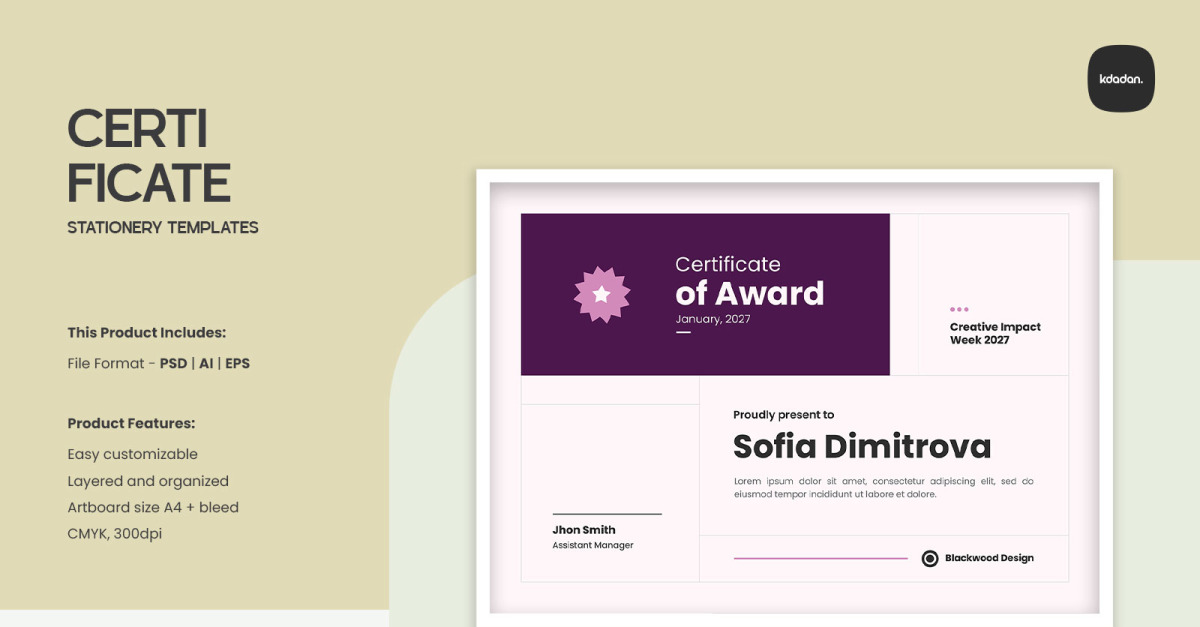Select the Lorem ipsum description paragraph
Viewport: 1200px width, 627px height.
(883, 487)
